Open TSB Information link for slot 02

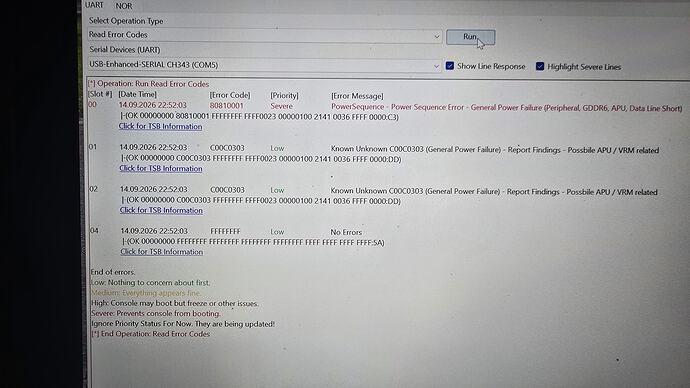[161, 210]
